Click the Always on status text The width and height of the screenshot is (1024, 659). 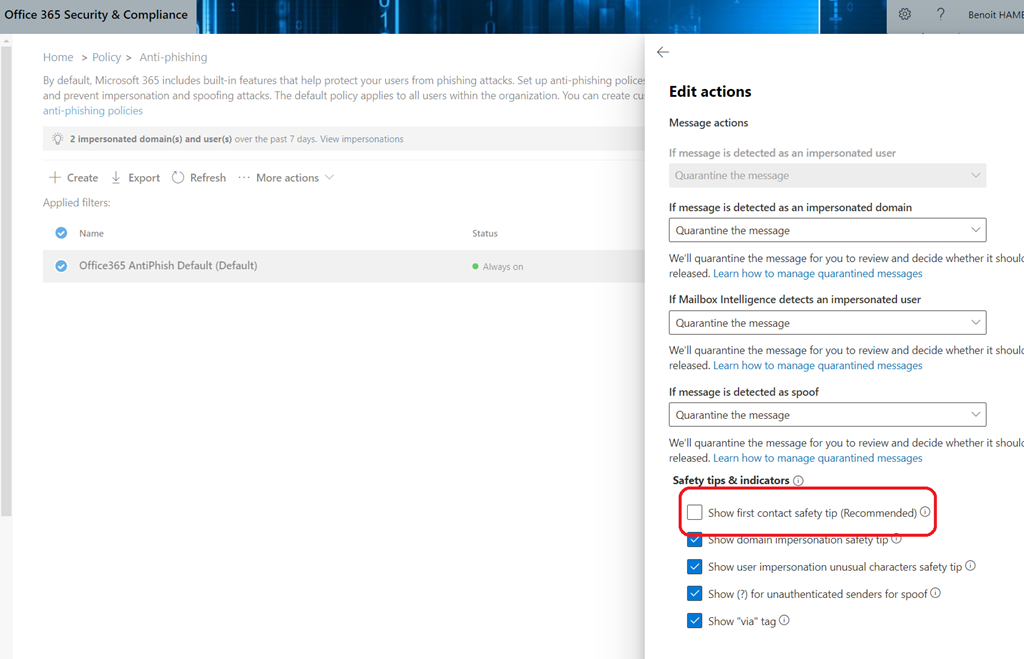[x=503, y=266]
